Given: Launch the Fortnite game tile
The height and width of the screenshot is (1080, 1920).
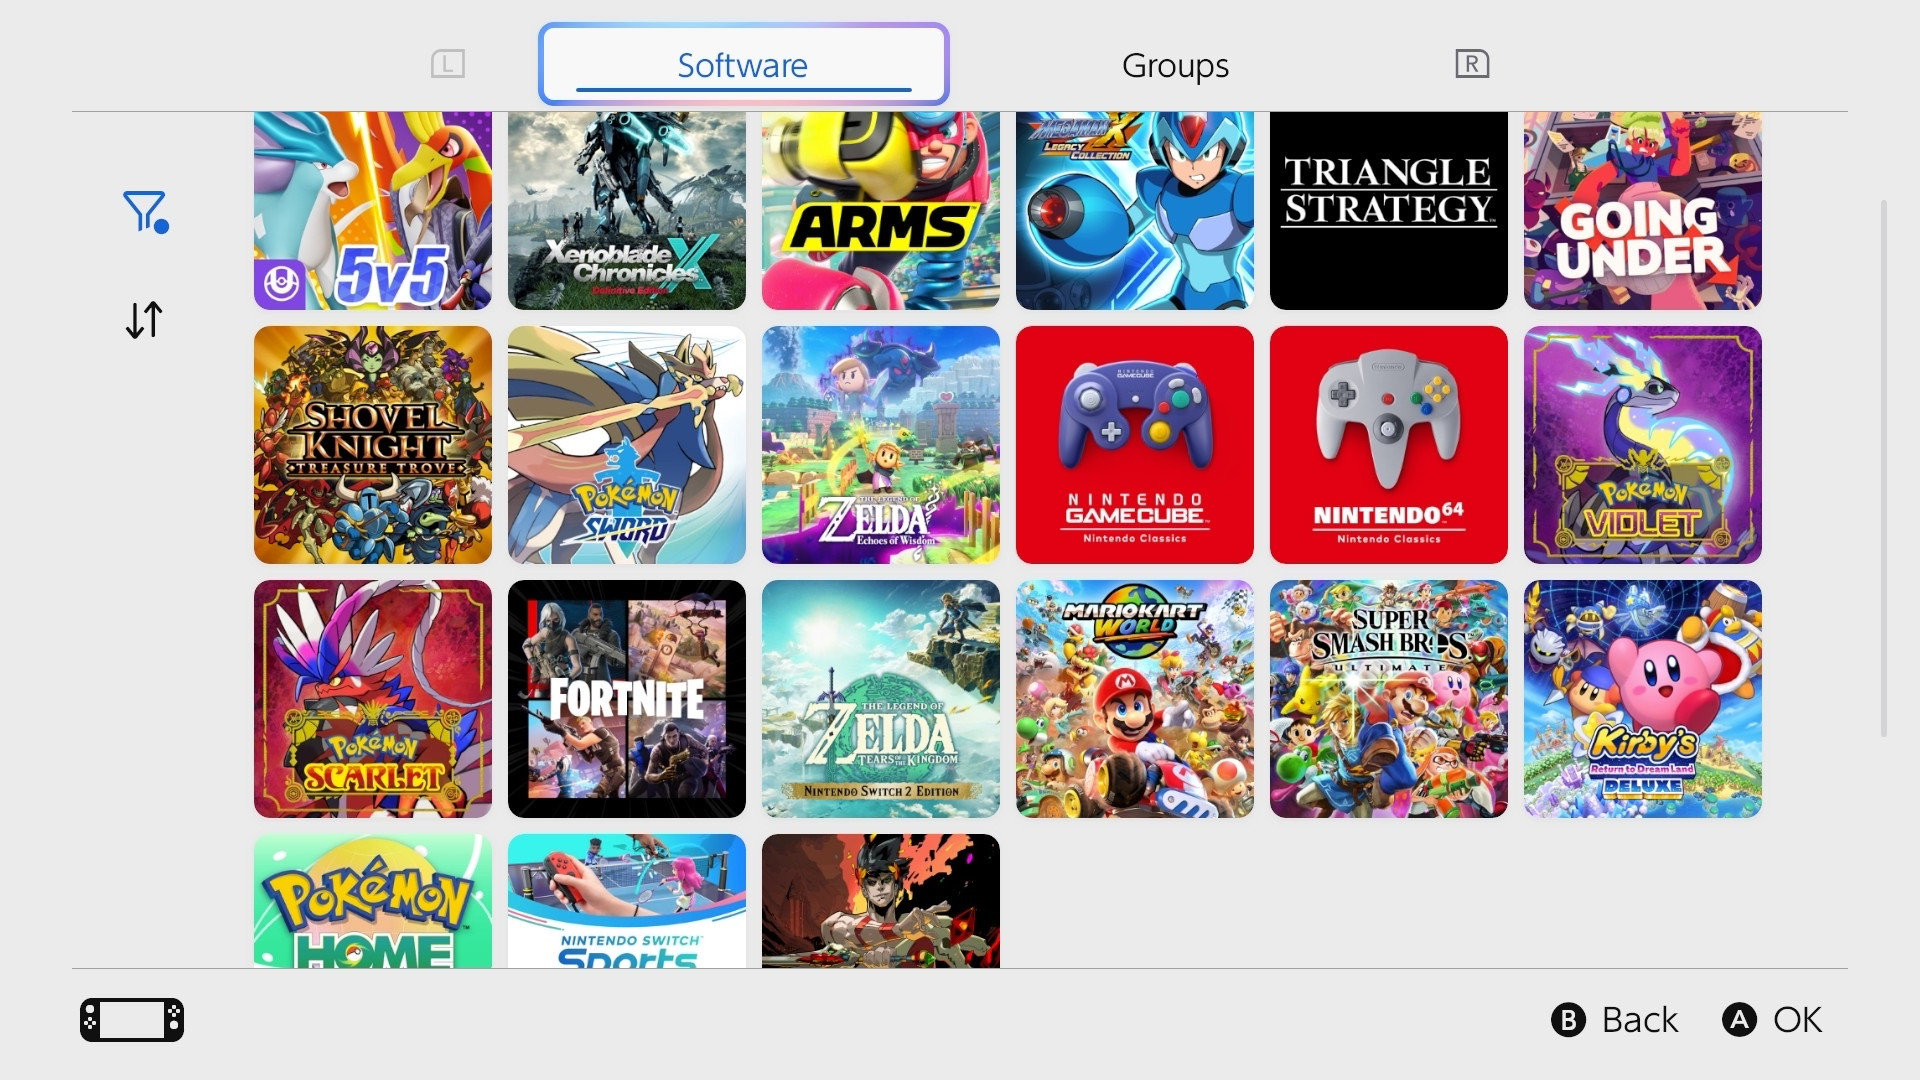Looking at the screenshot, I should point(627,699).
